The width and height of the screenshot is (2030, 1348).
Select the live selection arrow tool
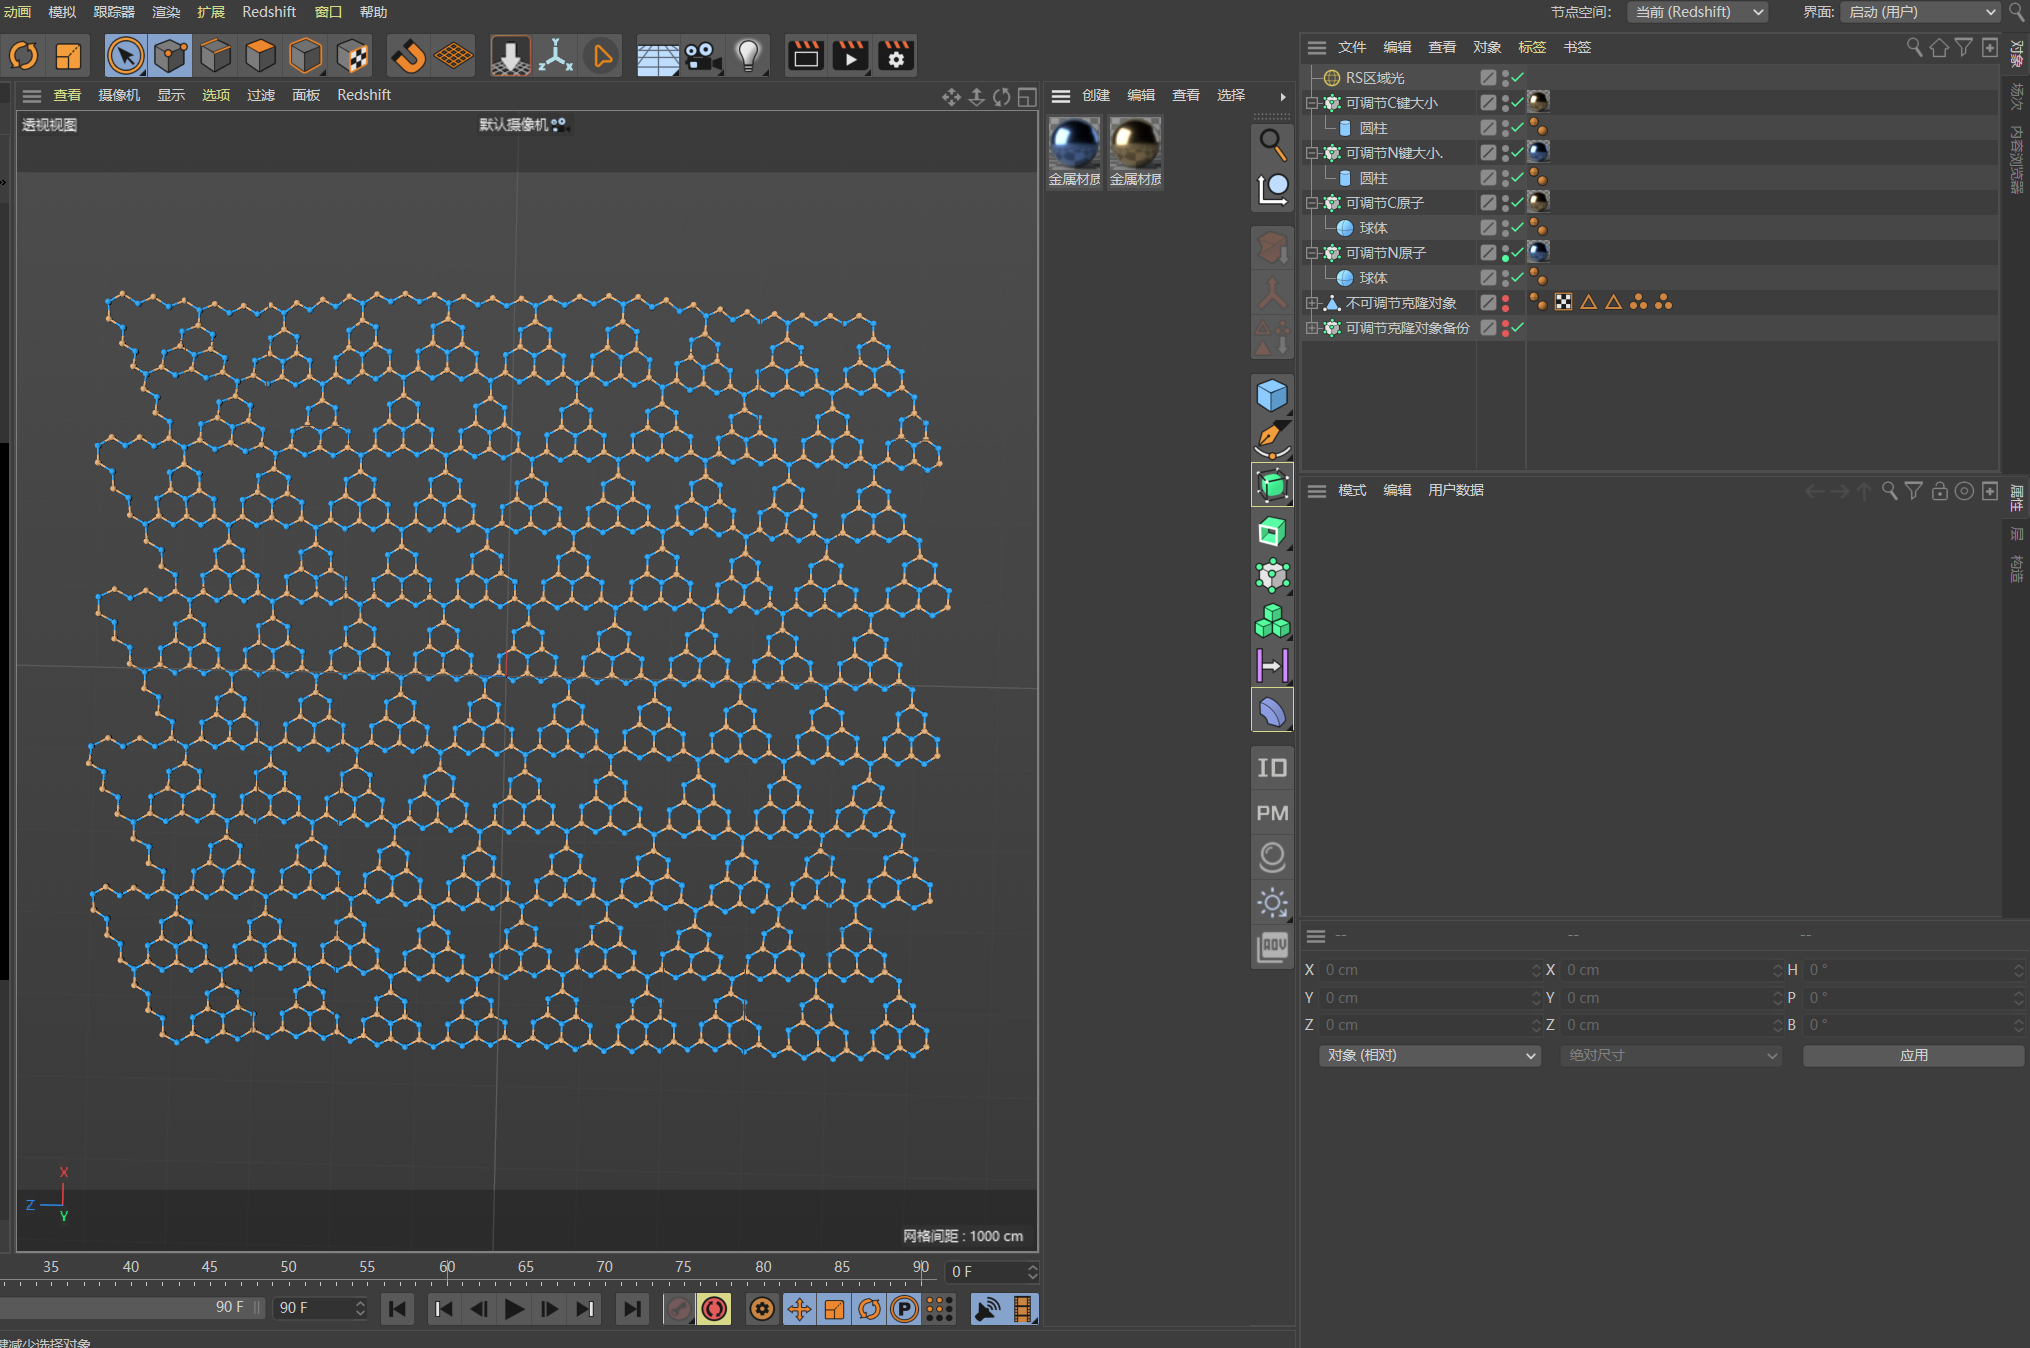[125, 55]
